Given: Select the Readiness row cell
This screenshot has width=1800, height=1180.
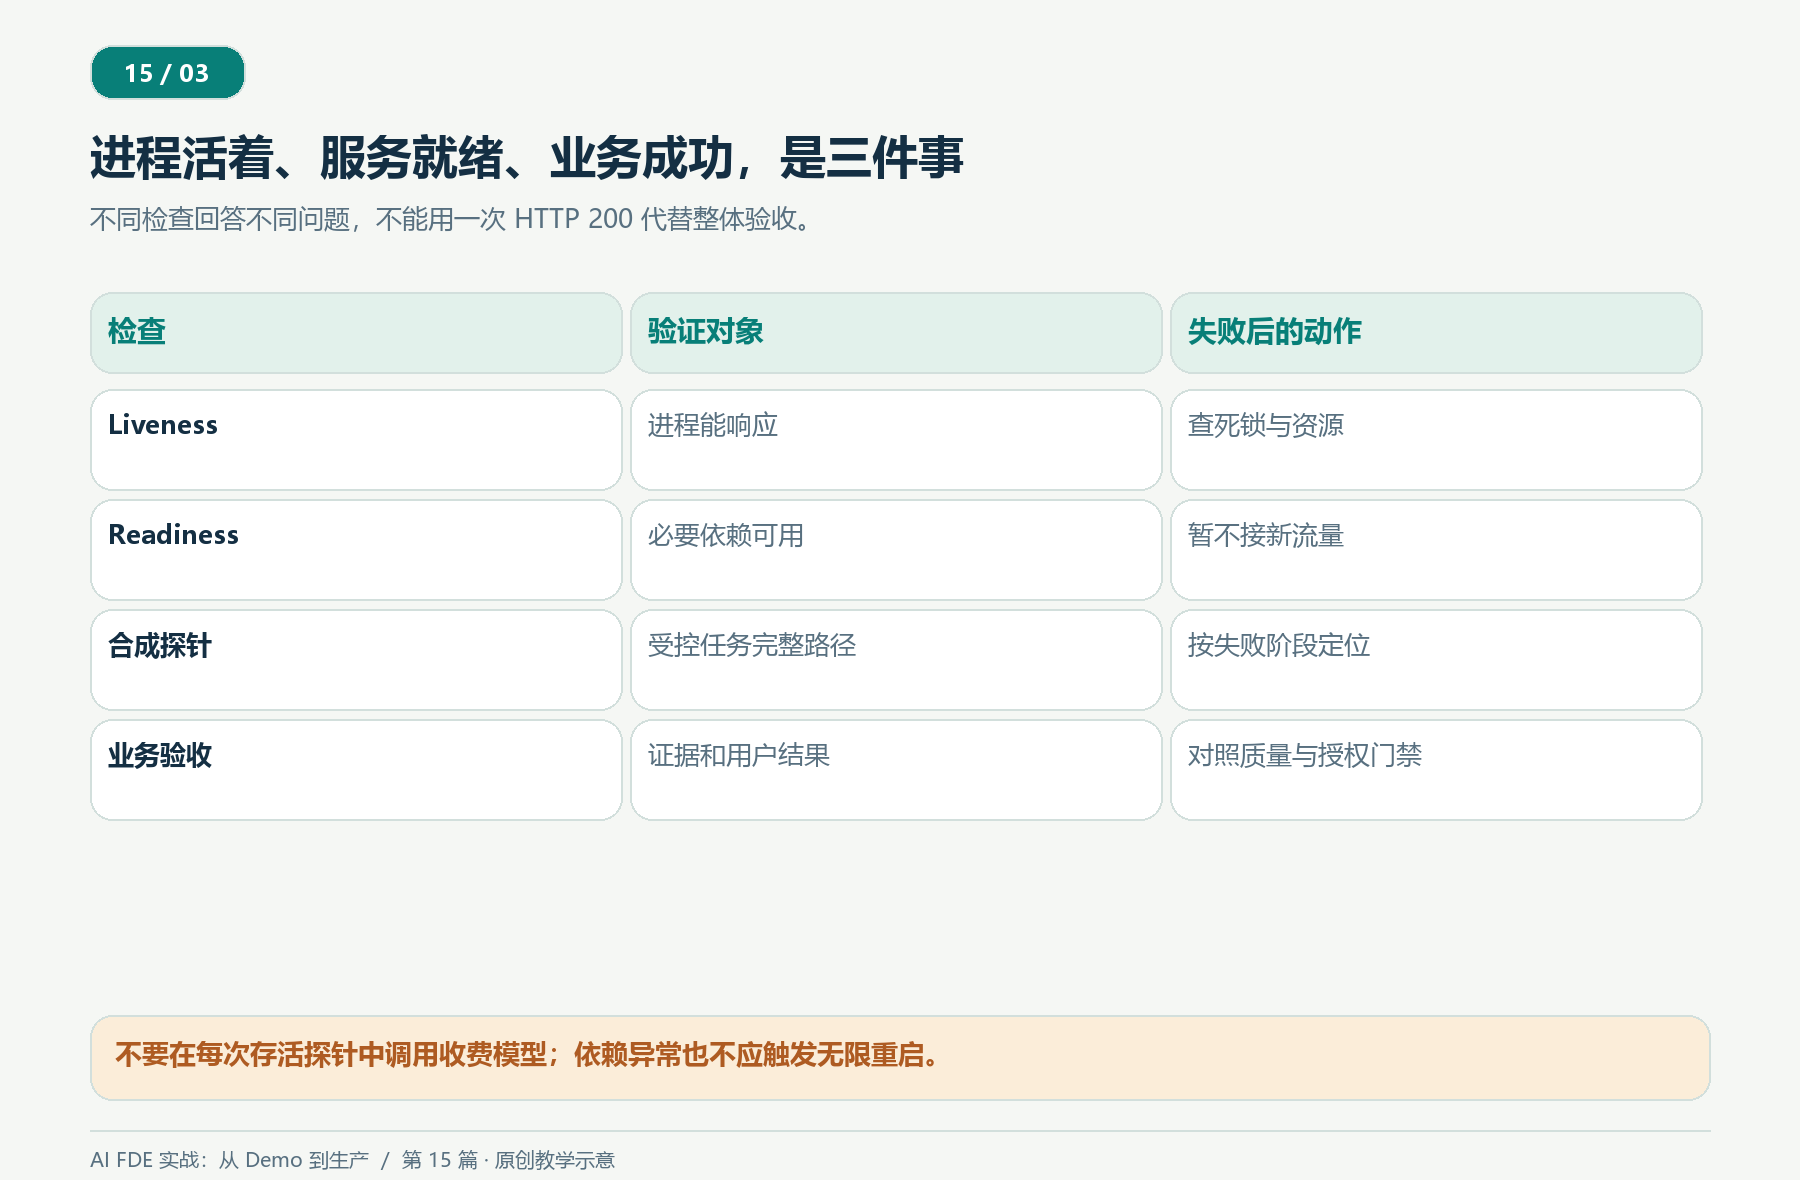Looking at the screenshot, I should [x=356, y=550].
